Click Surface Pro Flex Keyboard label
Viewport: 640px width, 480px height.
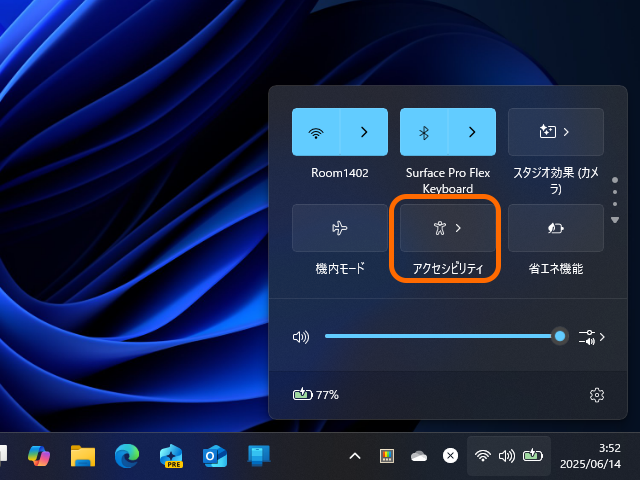[448, 180]
